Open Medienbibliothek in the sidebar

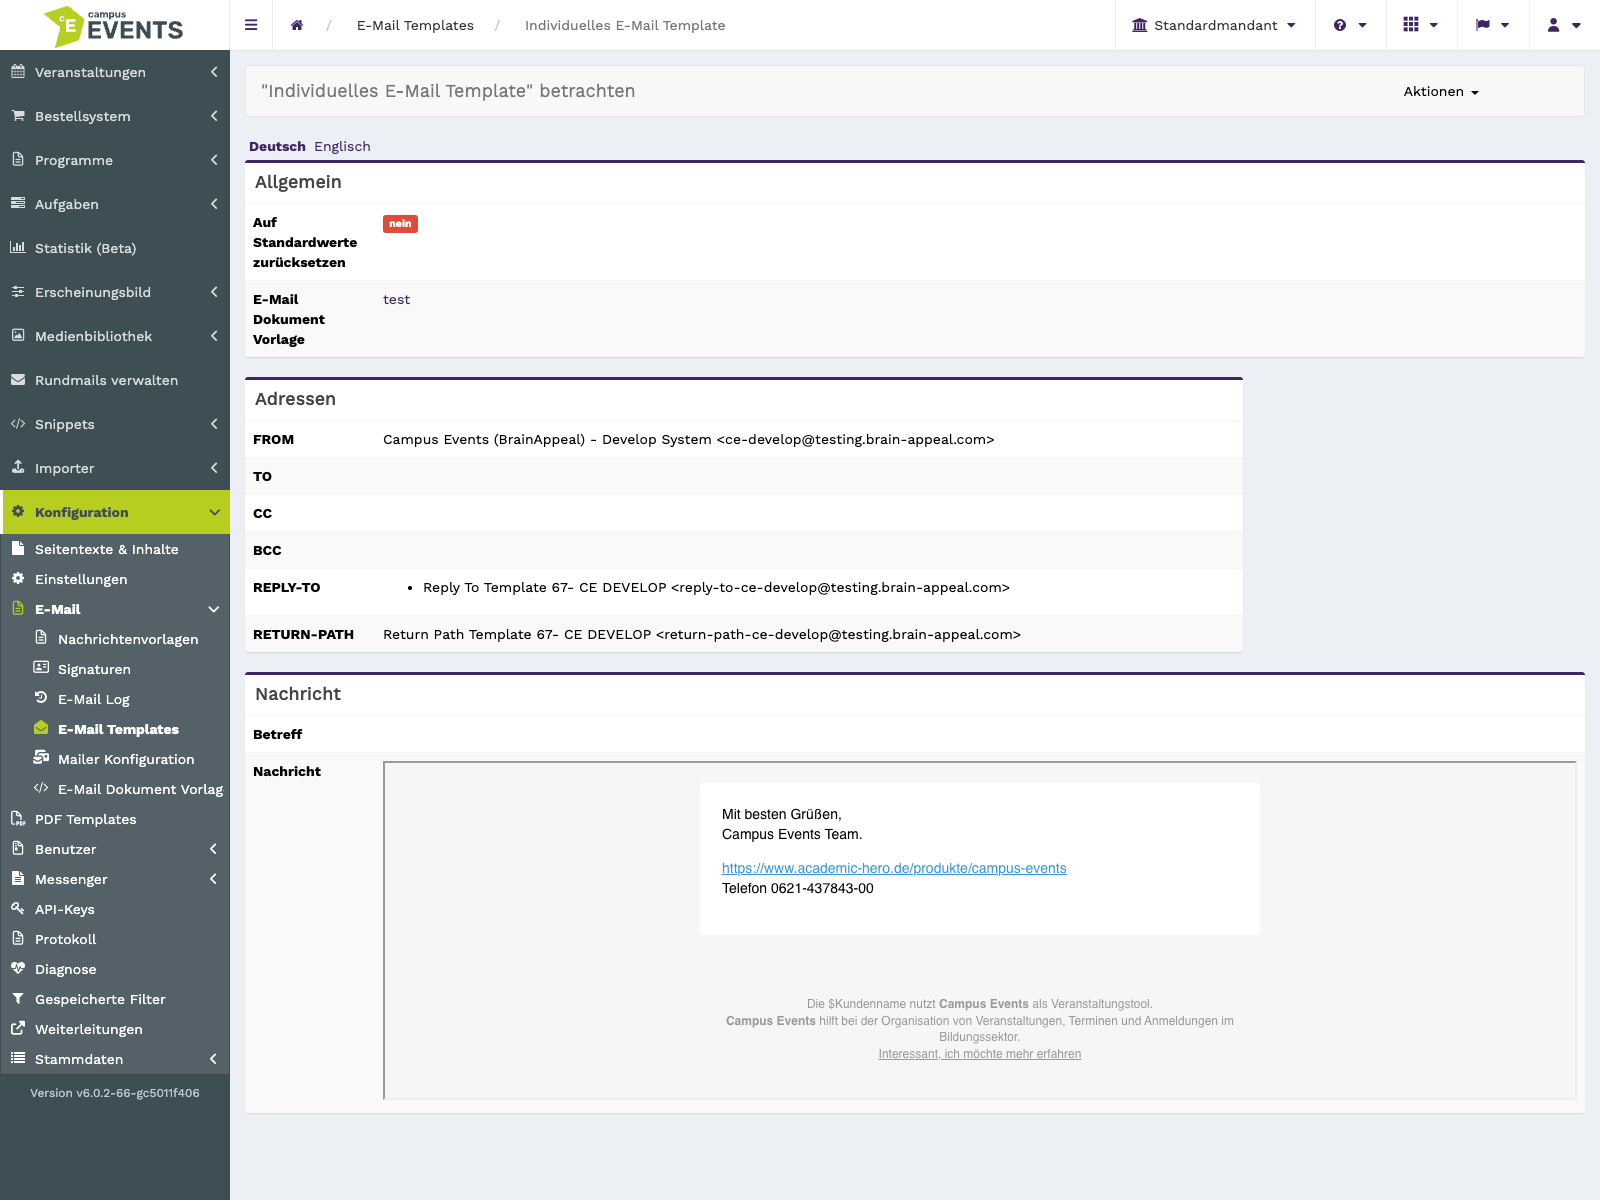(93, 336)
